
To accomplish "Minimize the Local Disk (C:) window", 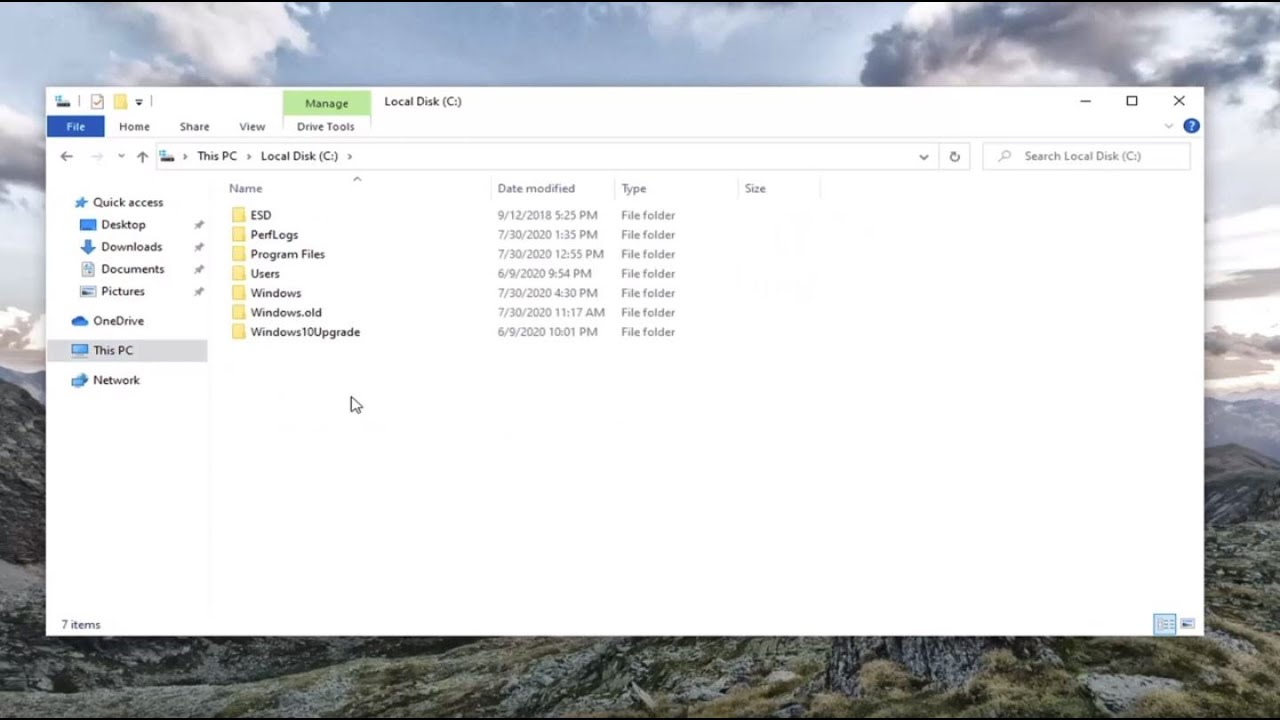I will click(x=1086, y=101).
